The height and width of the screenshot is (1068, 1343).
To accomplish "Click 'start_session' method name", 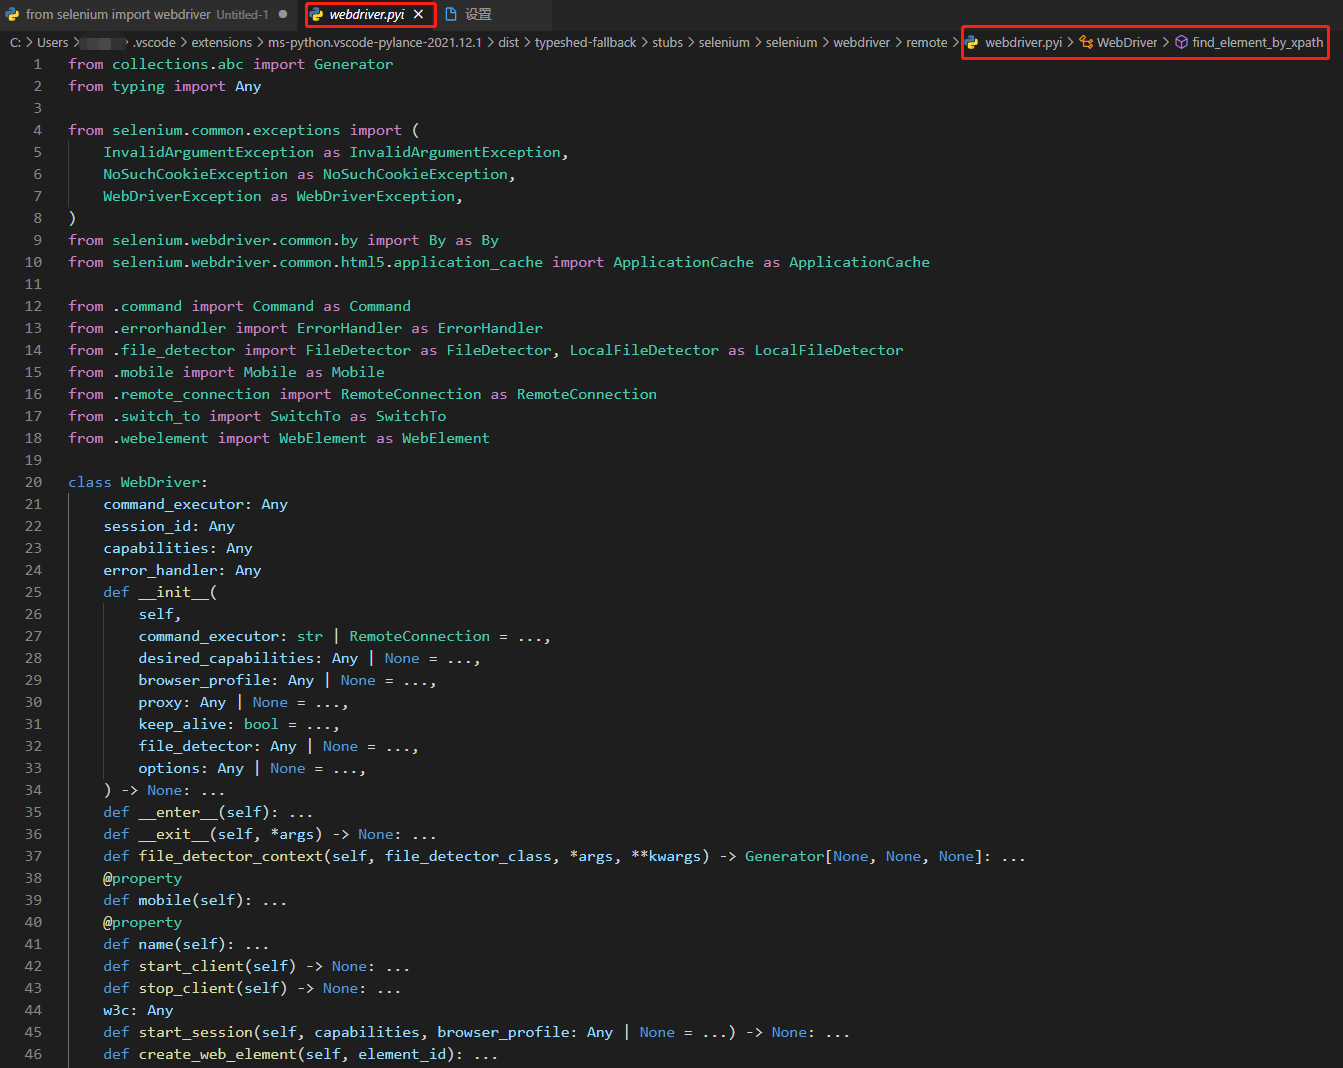I will pyautogui.click(x=196, y=1032).
